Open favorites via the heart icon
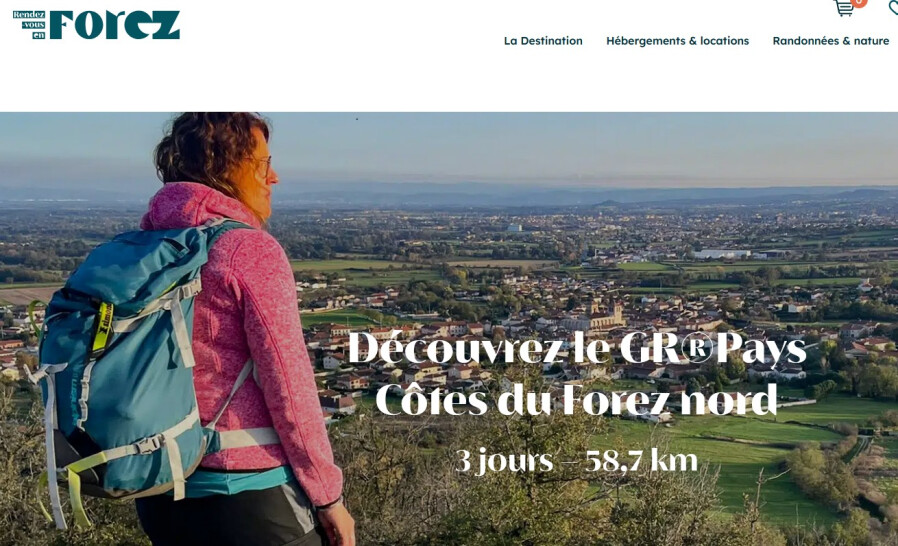This screenshot has height=546, width=898. coord(893,8)
